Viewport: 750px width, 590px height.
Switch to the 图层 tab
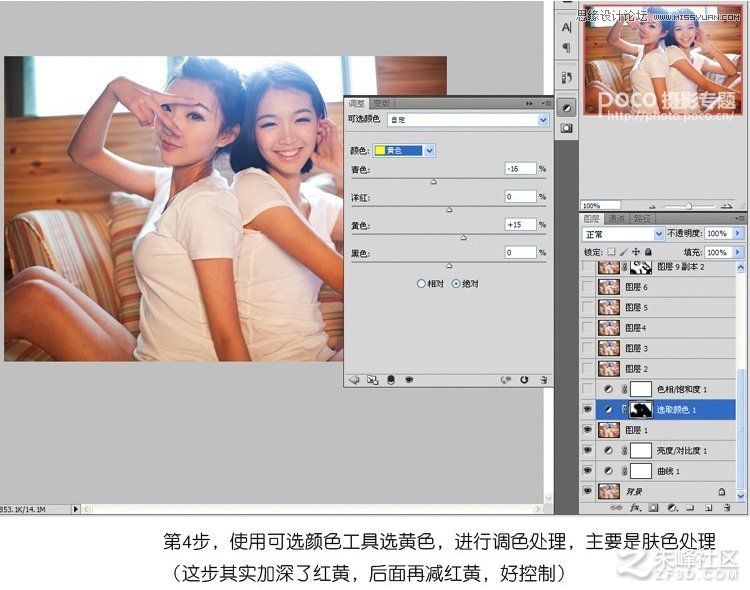coord(591,219)
